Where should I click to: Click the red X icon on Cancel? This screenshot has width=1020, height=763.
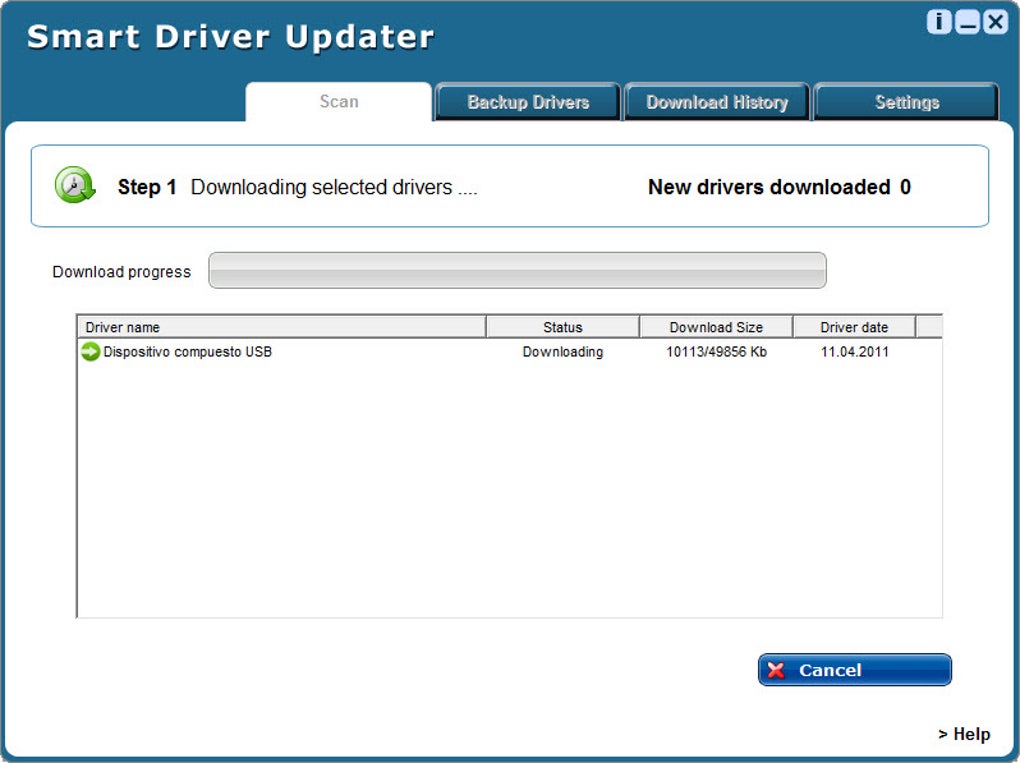click(776, 670)
